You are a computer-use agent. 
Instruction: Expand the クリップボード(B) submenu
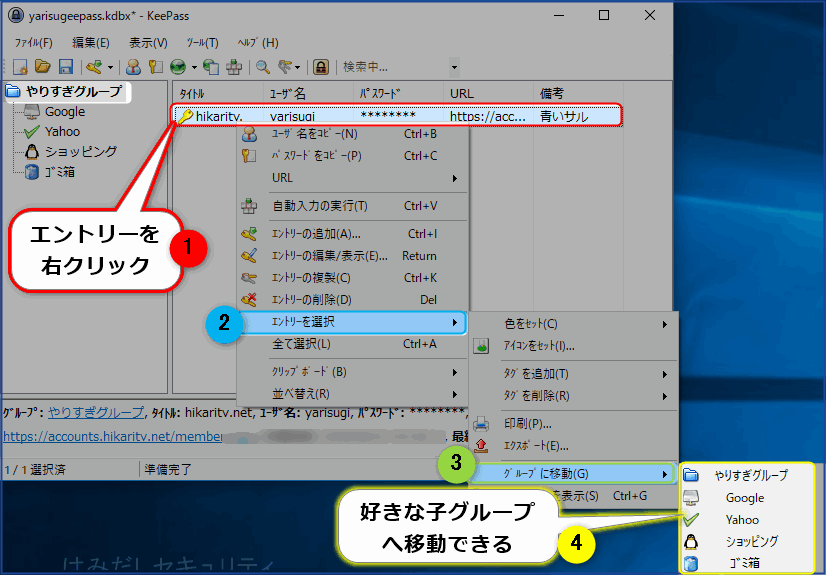[352, 372]
